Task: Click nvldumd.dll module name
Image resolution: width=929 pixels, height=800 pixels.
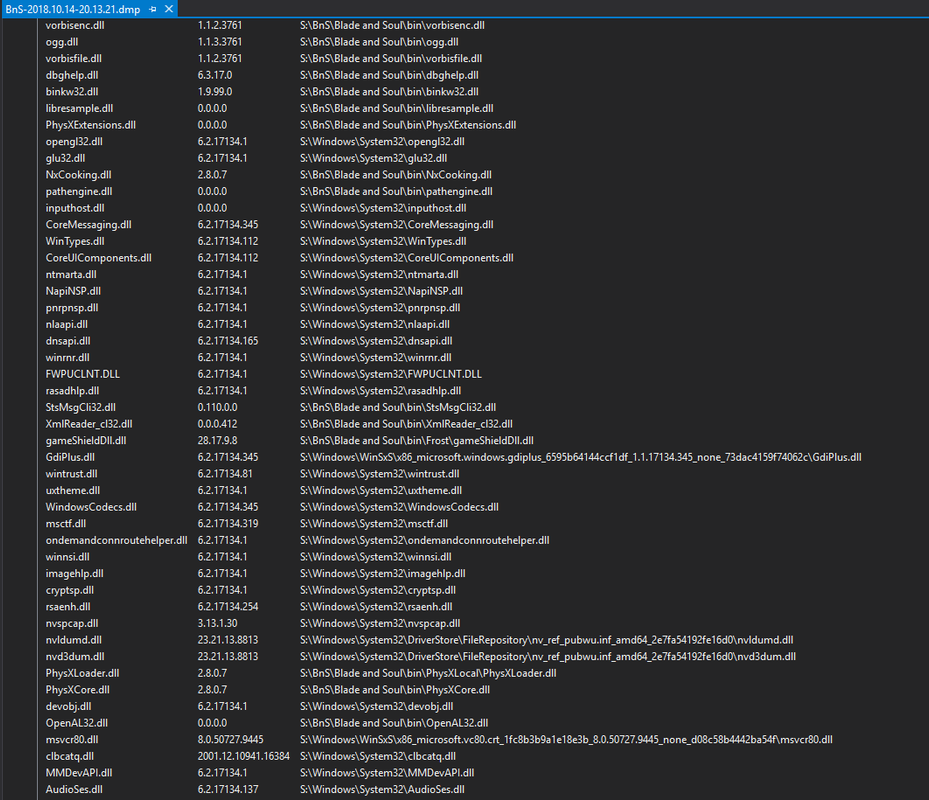Action: pos(73,639)
